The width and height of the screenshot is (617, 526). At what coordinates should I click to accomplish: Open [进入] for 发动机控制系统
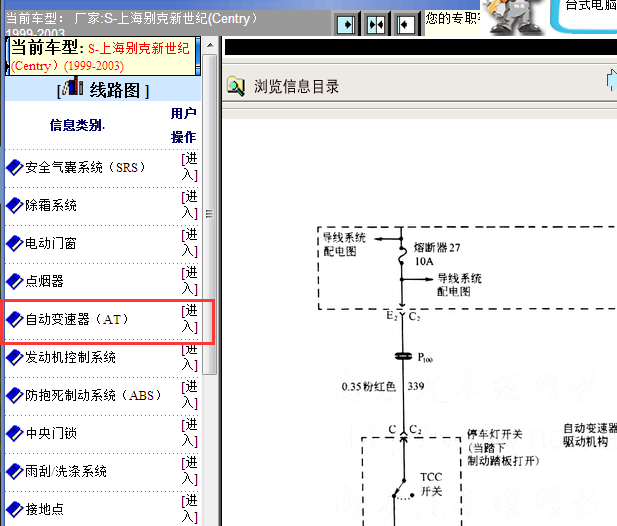(189, 358)
